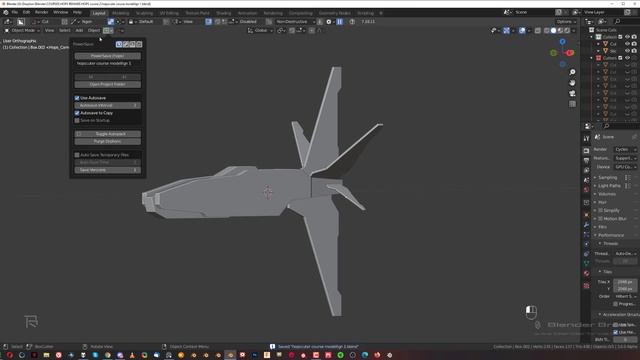Adjust the Autosave Interval slider
The width and height of the screenshot is (640, 360).
108,106
